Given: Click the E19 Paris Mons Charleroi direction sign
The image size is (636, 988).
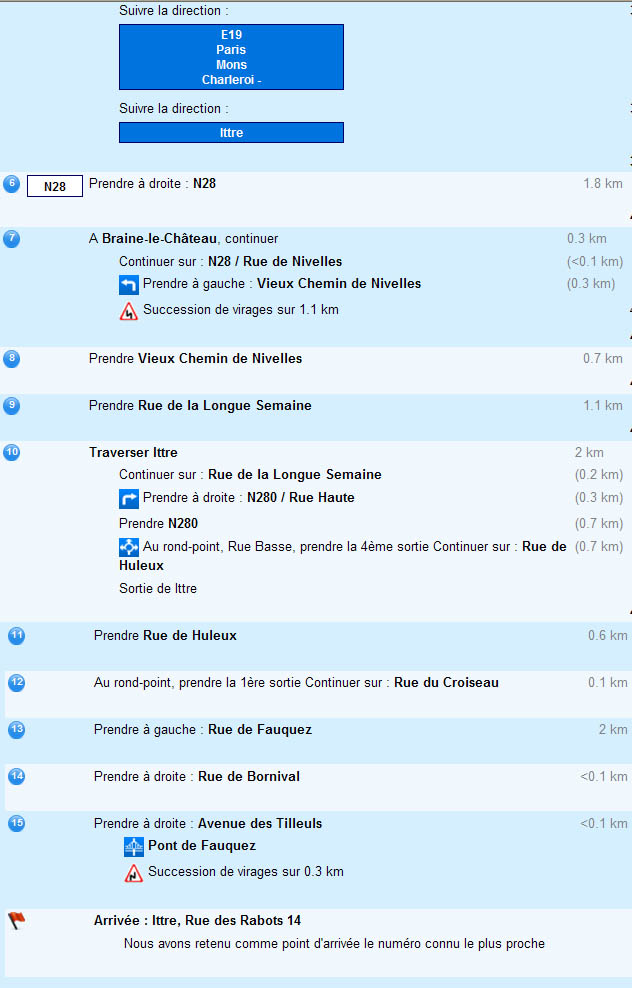Looking at the screenshot, I should tap(231, 57).
